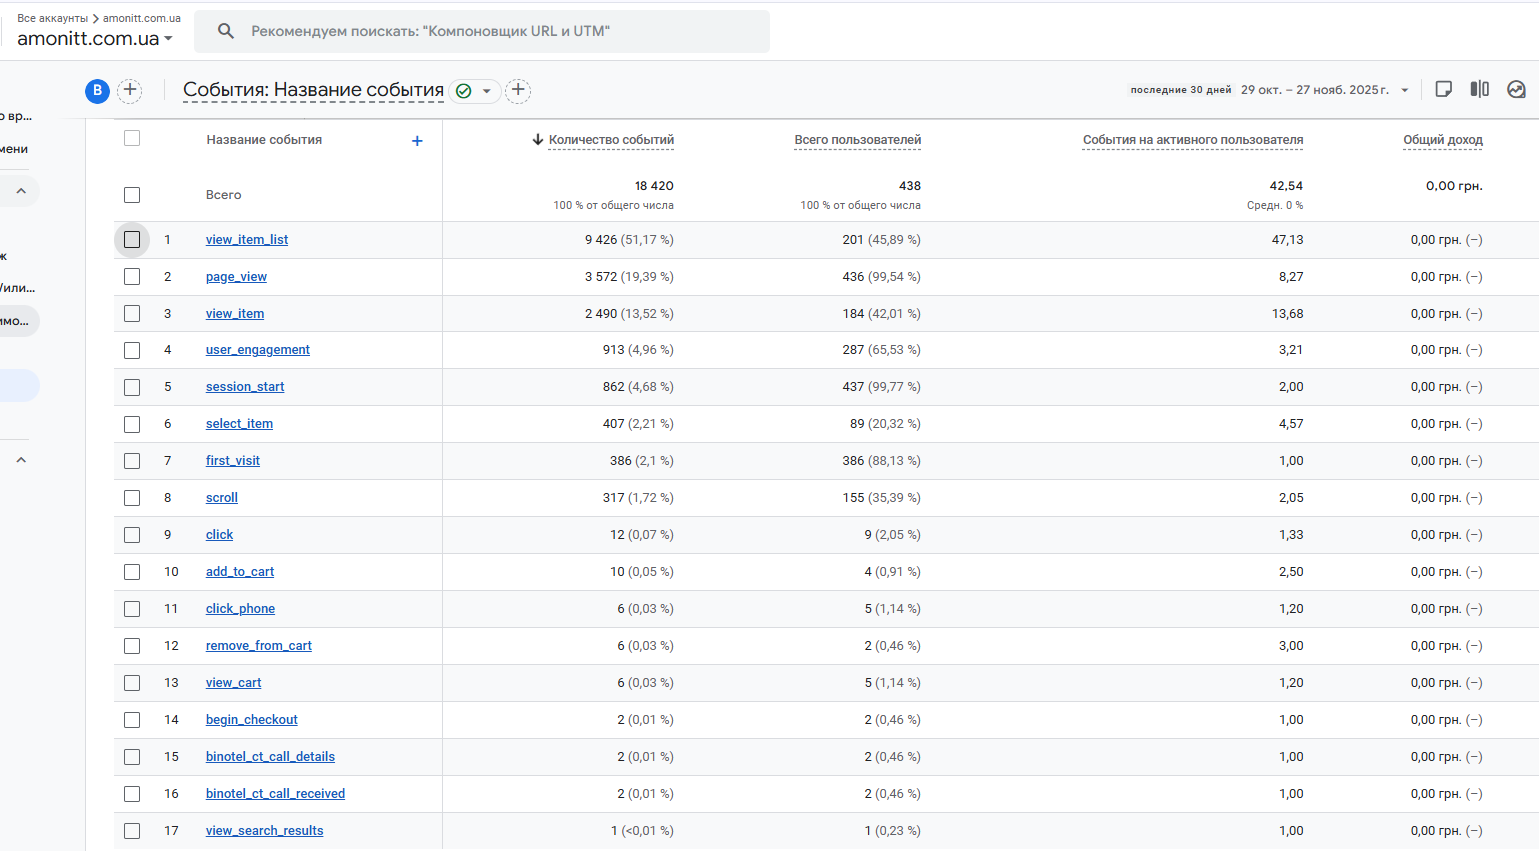Open the begin_checkout event link
Screen dimensions: 1539x851
pyautogui.click(x=252, y=720)
